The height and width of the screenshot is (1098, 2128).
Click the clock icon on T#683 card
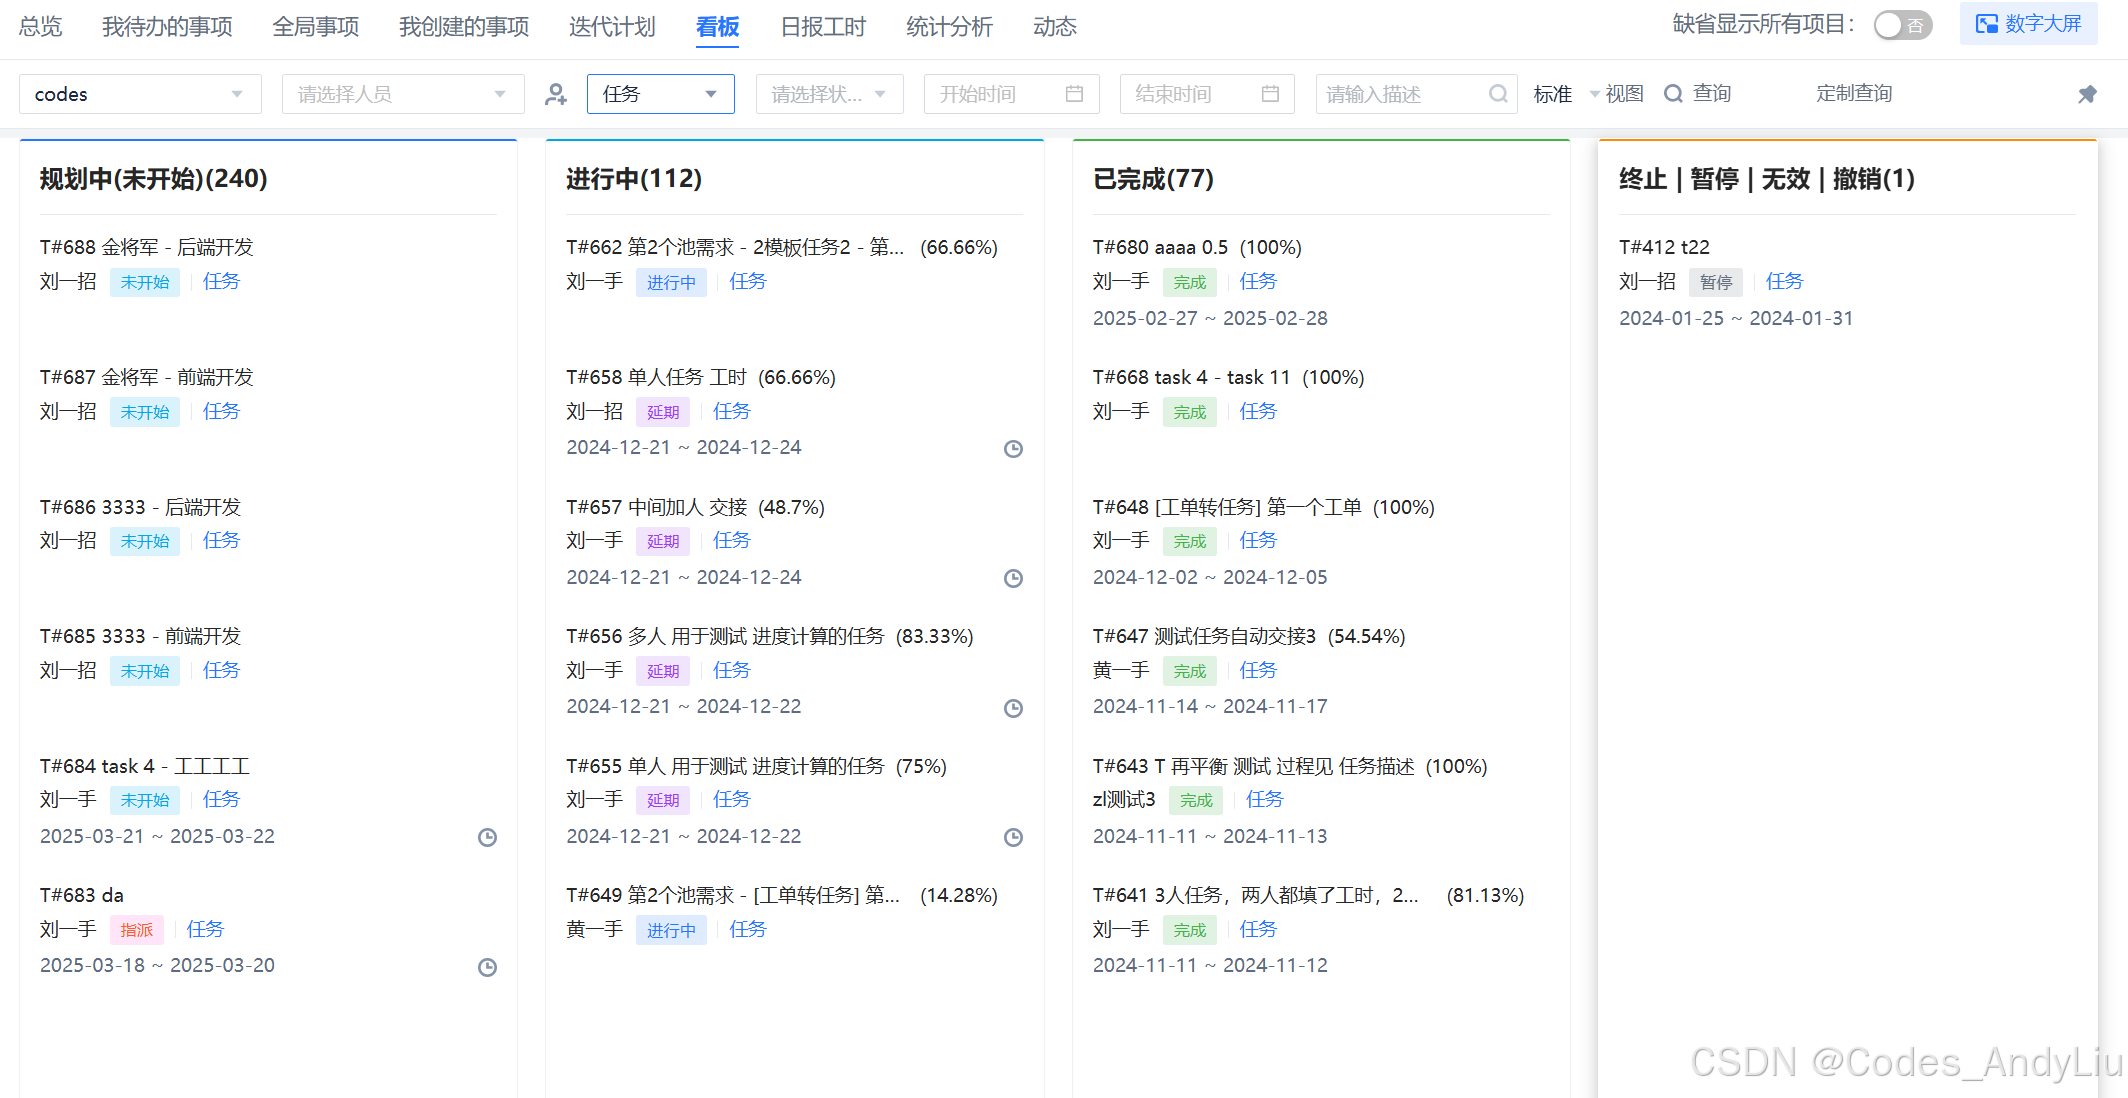click(x=487, y=967)
